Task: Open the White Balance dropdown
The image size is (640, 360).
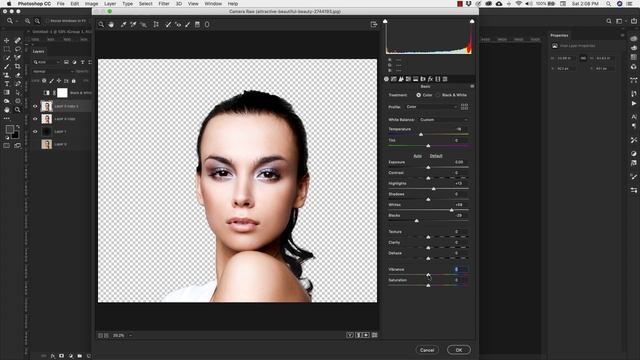Action: click(443, 120)
